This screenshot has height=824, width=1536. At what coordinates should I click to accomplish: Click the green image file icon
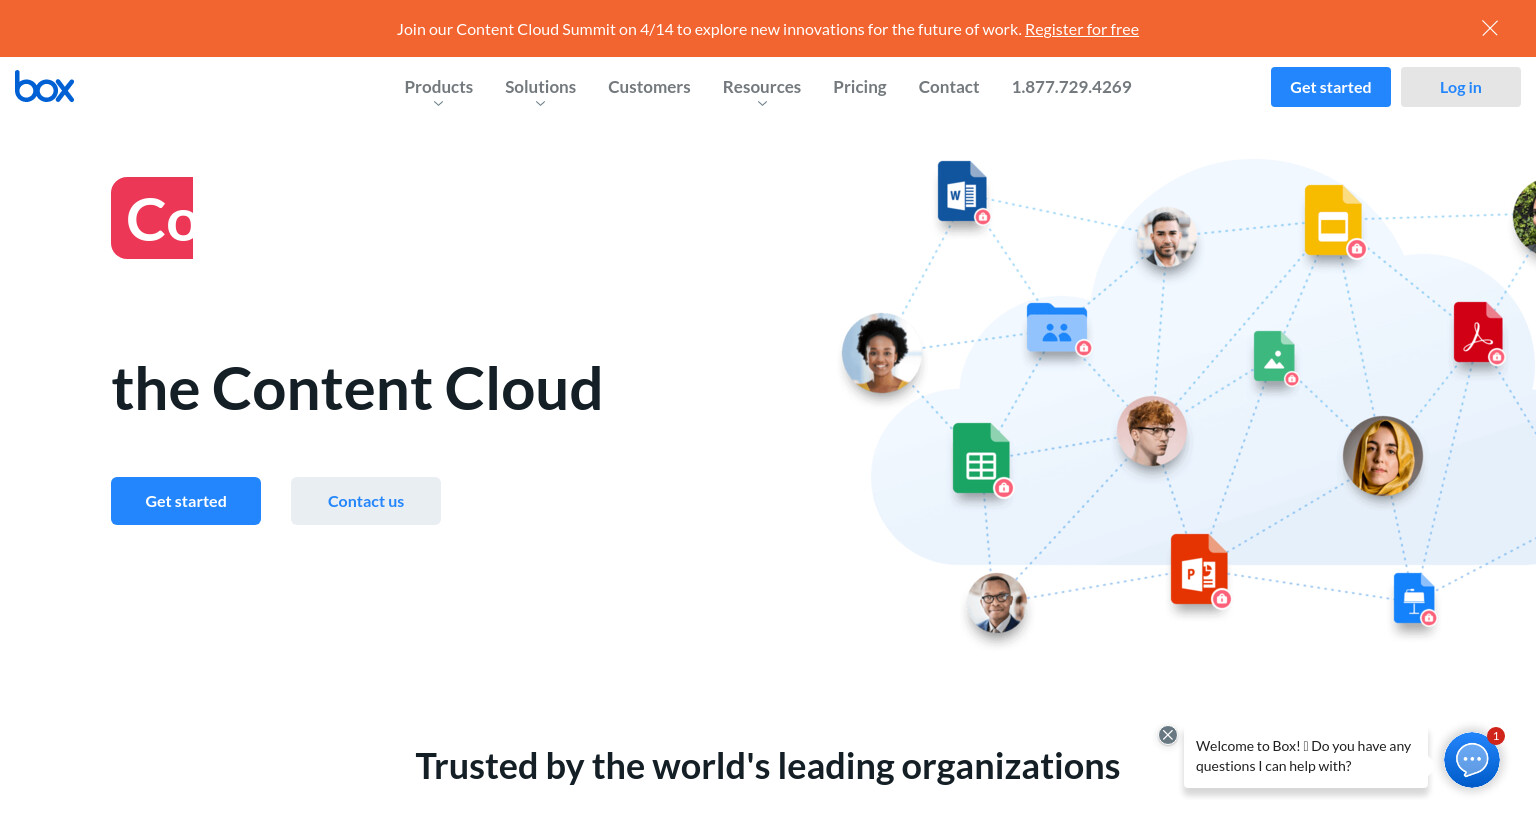point(1275,357)
